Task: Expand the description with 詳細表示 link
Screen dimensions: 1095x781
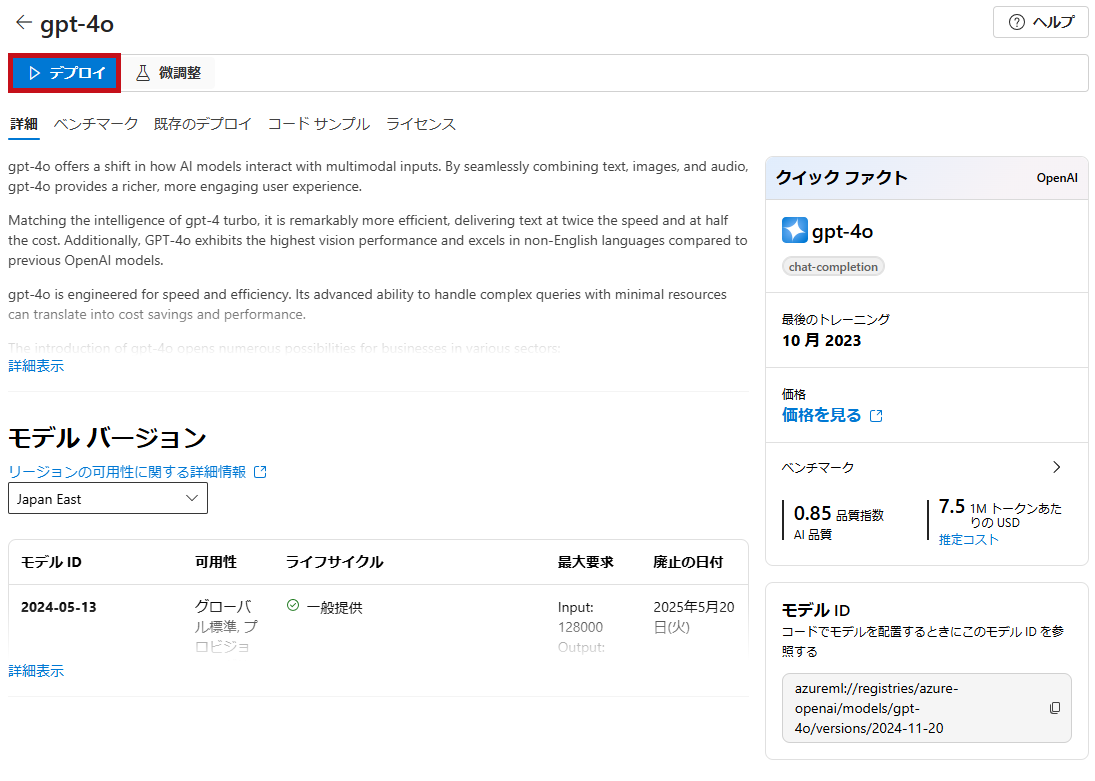Action: pos(36,366)
